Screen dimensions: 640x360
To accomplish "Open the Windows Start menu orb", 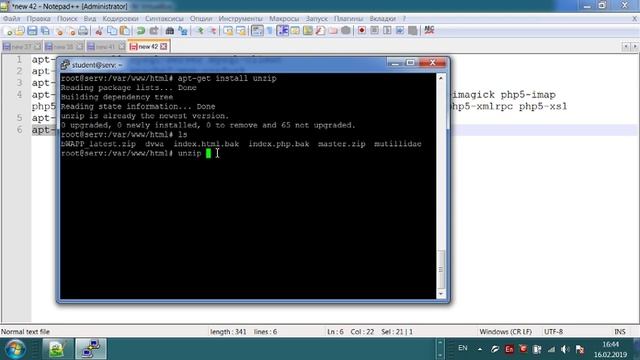I will pos(15,349).
